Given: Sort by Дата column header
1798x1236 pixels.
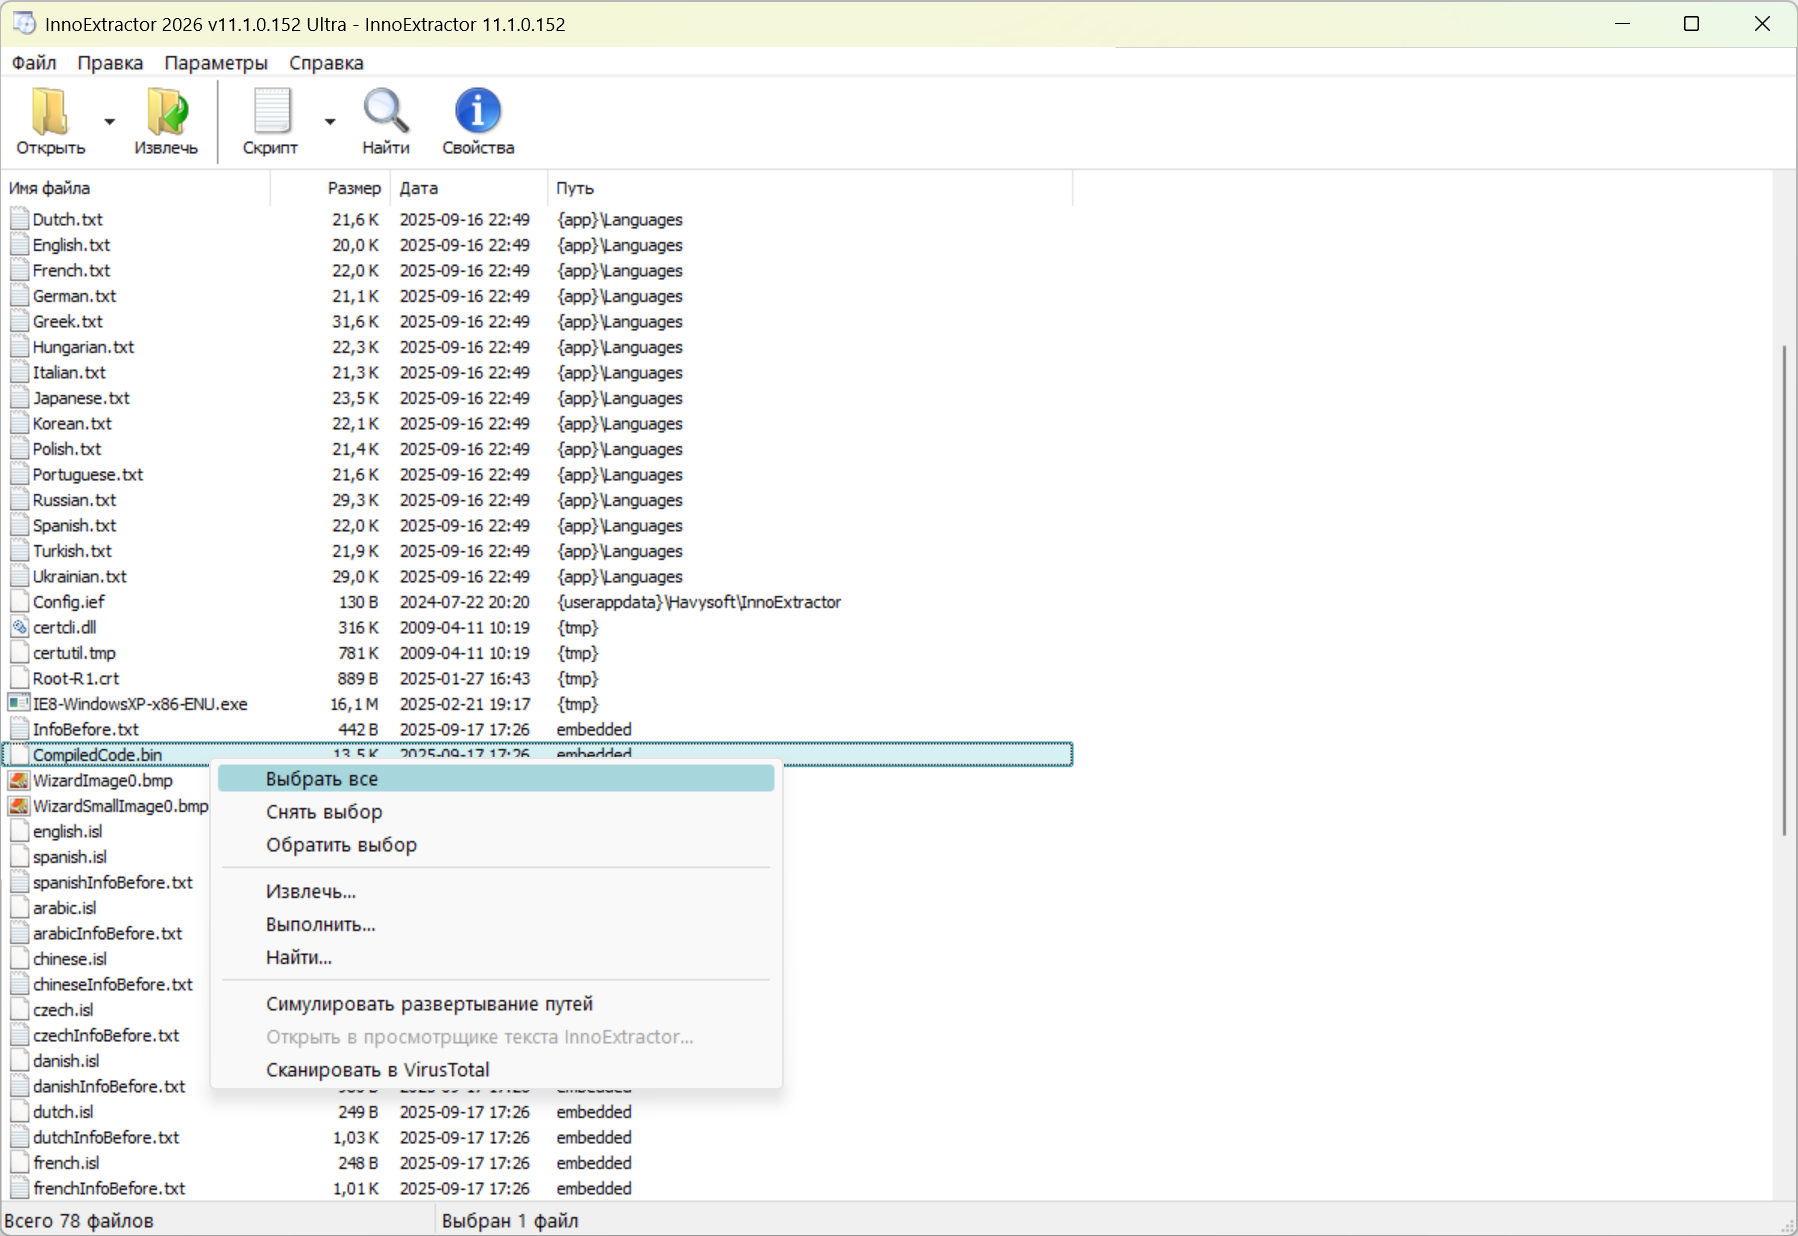Looking at the screenshot, I should (469, 188).
